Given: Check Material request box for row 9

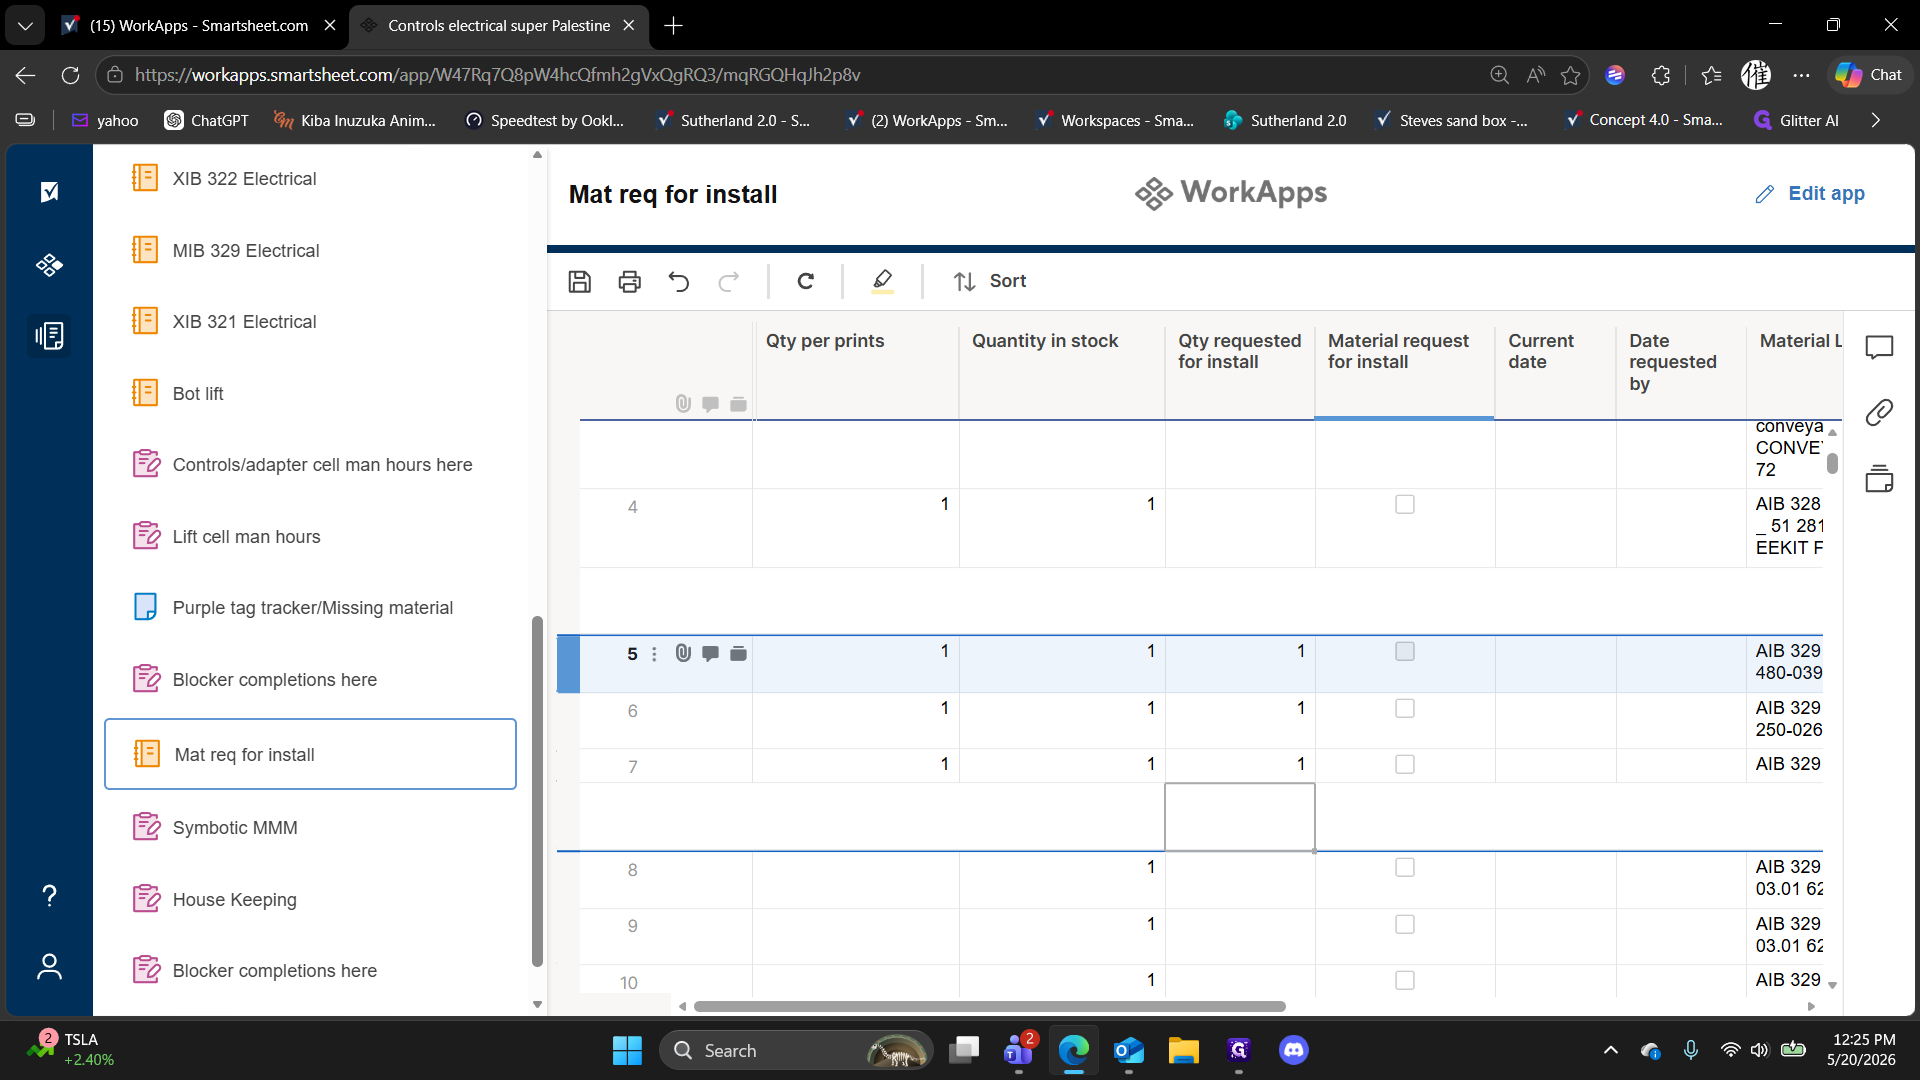Looking at the screenshot, I should point(1405,925).
